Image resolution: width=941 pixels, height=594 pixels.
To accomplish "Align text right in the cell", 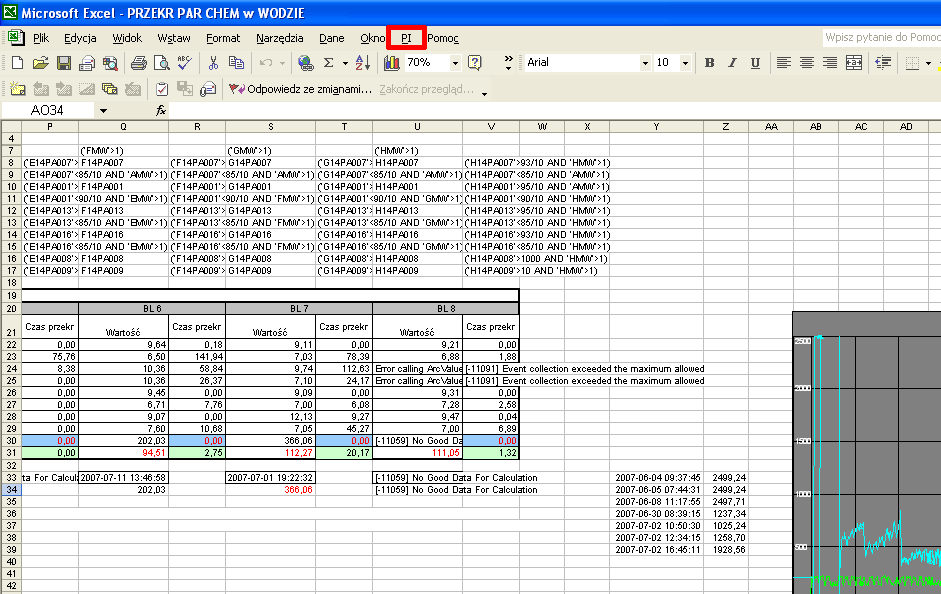I will [830, 62].
